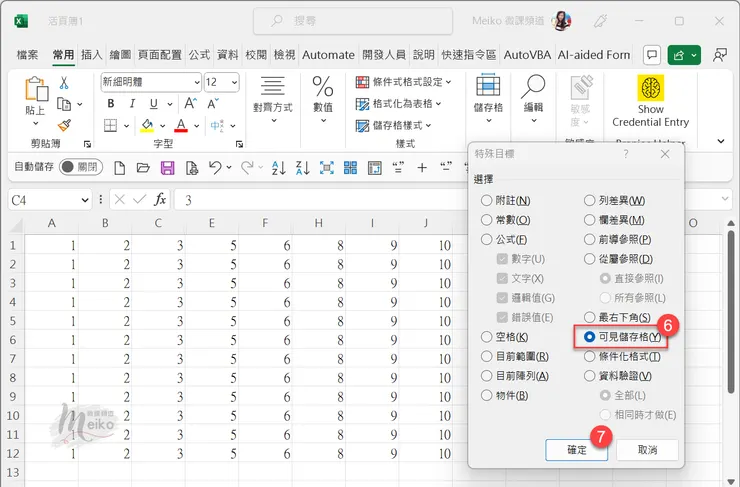Click the 確定 OK button
The image size is (740, 487).
(576, 450)
